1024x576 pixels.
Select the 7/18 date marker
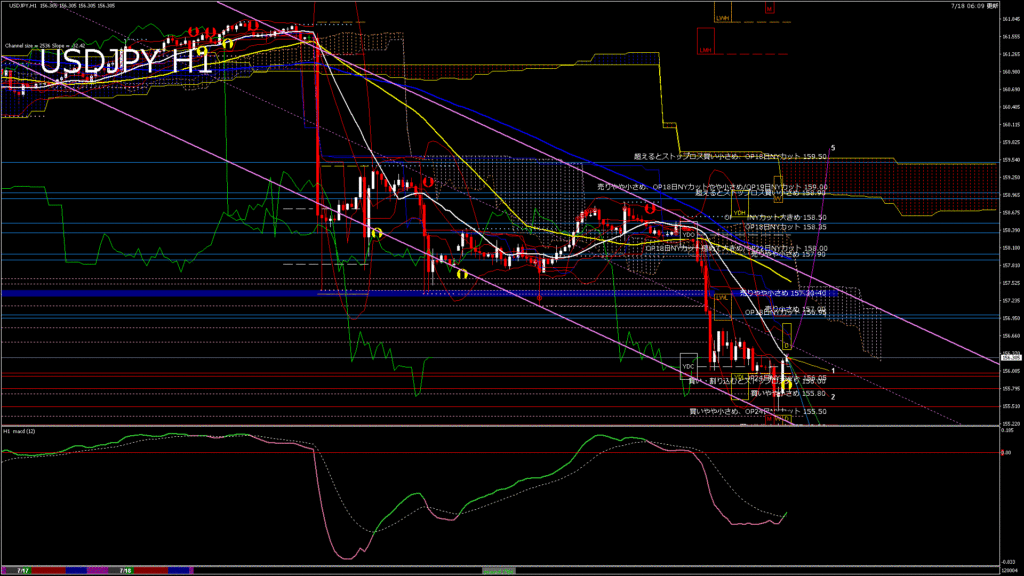tap(126, 570)
